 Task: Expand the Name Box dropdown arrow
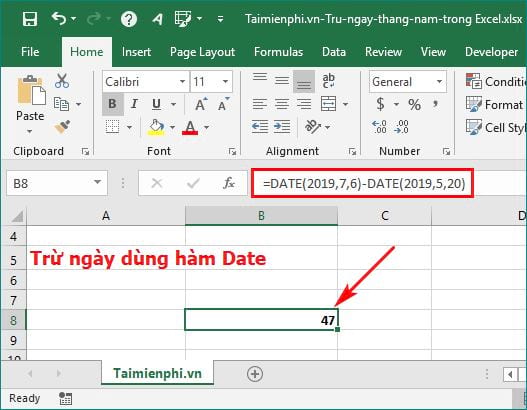pyautogui.click(x=97, y=182)
